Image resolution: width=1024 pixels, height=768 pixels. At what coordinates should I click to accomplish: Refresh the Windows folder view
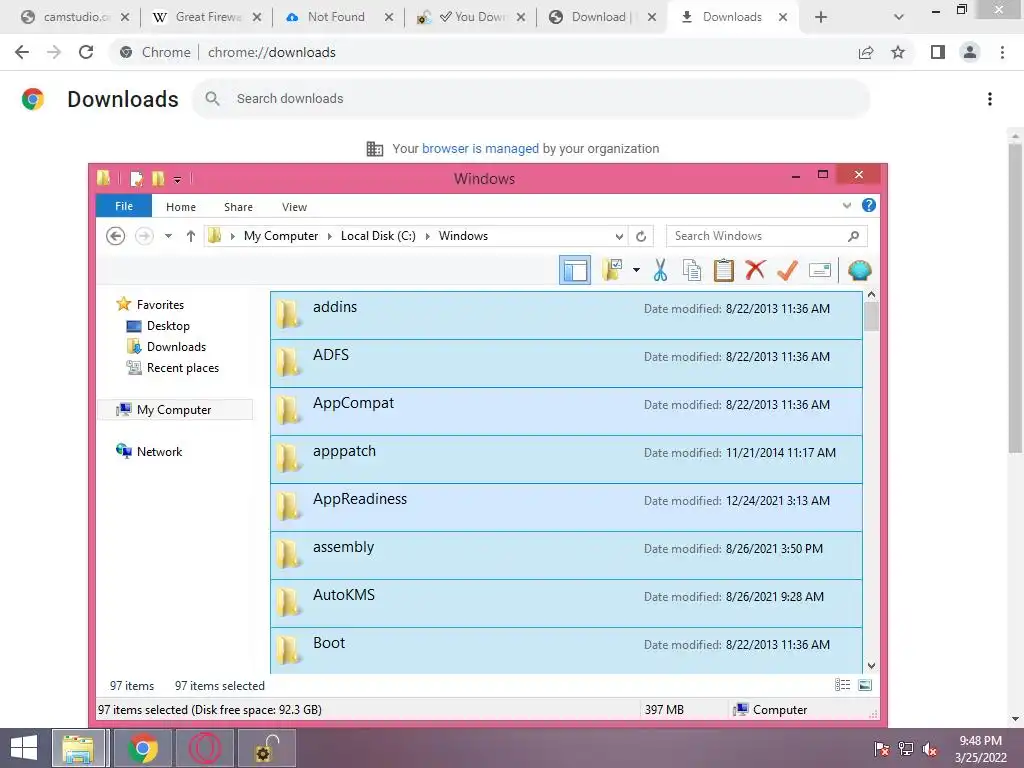[641, 236]
